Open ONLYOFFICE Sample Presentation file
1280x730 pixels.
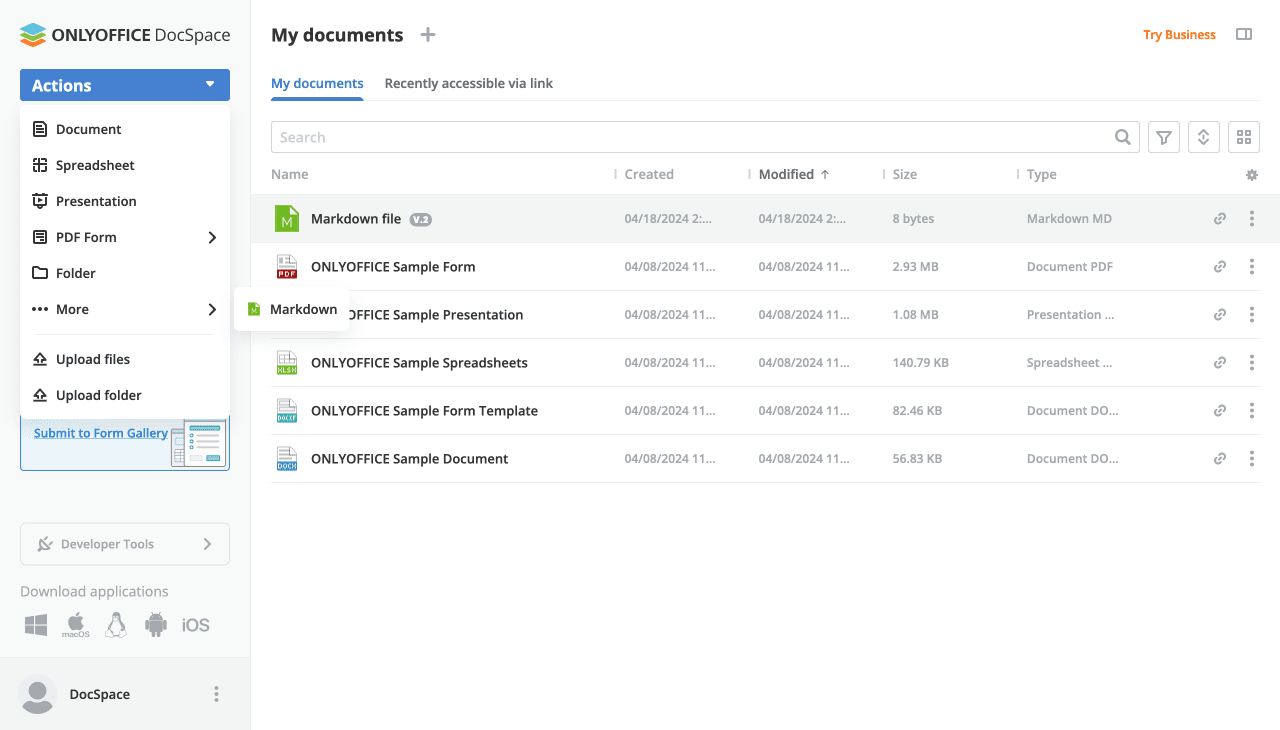437,315
